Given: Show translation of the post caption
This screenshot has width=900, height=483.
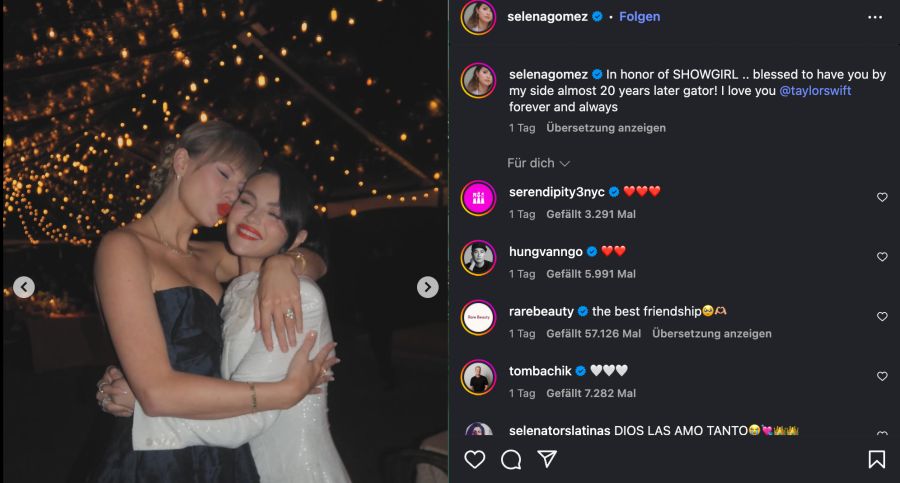Looking at the screenshot, I should click(606, 128).
